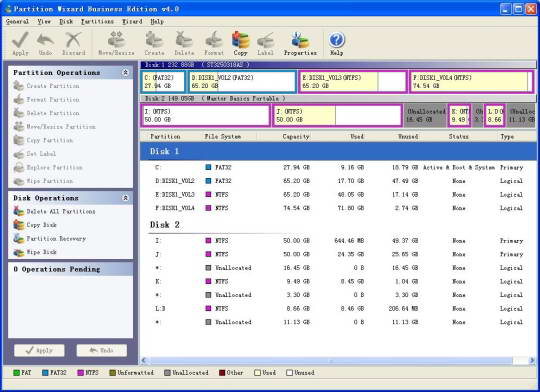Choose Move/Resize Partition in sidebar
Screen dimensions: 540x392
[x=54, y=127]
